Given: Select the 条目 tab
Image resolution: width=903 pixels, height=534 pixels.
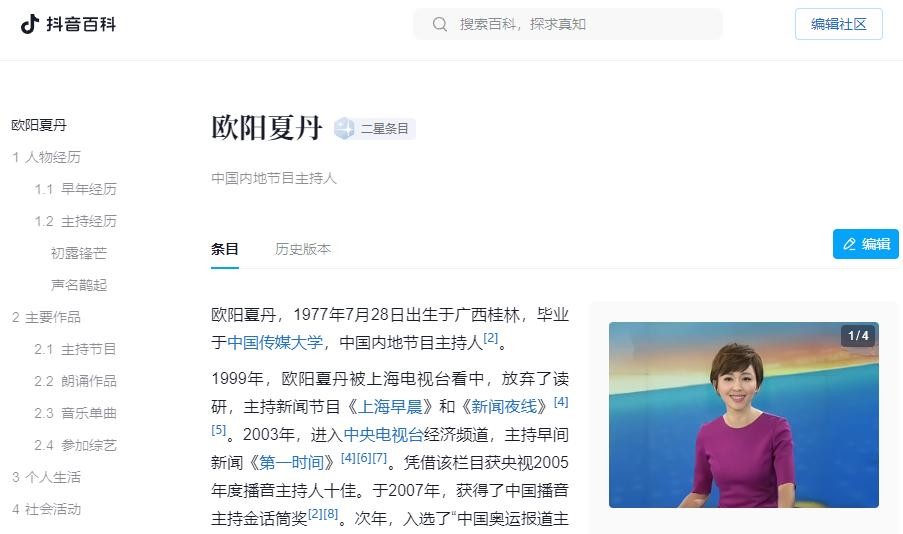Looking at the screenshot, I should pyautogui.click(x=225, y=249).
